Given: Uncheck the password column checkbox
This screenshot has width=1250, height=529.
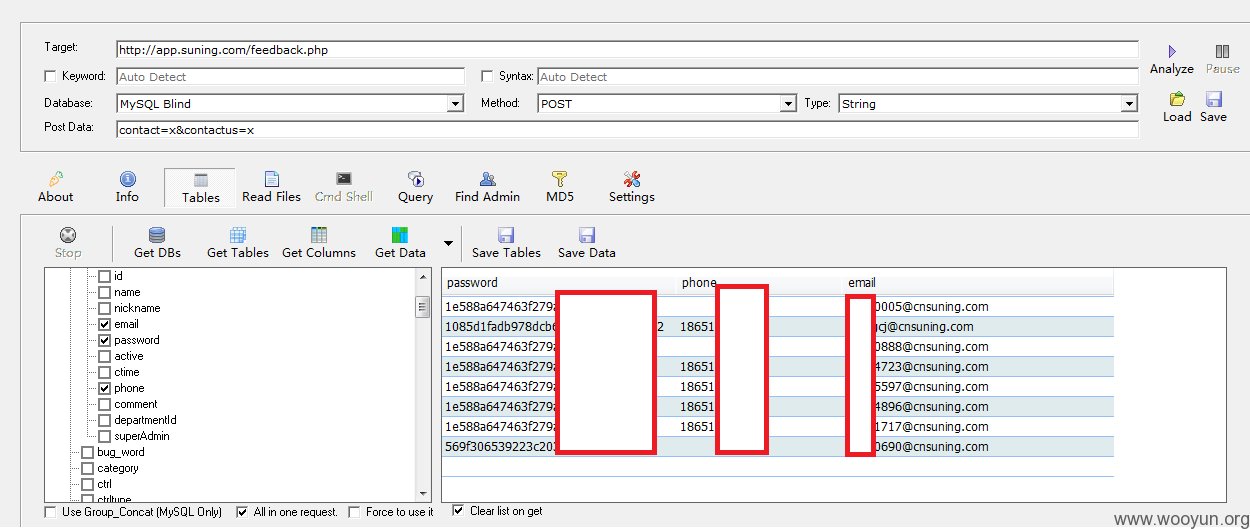Looking at the screenshot, I should point(104,340).
